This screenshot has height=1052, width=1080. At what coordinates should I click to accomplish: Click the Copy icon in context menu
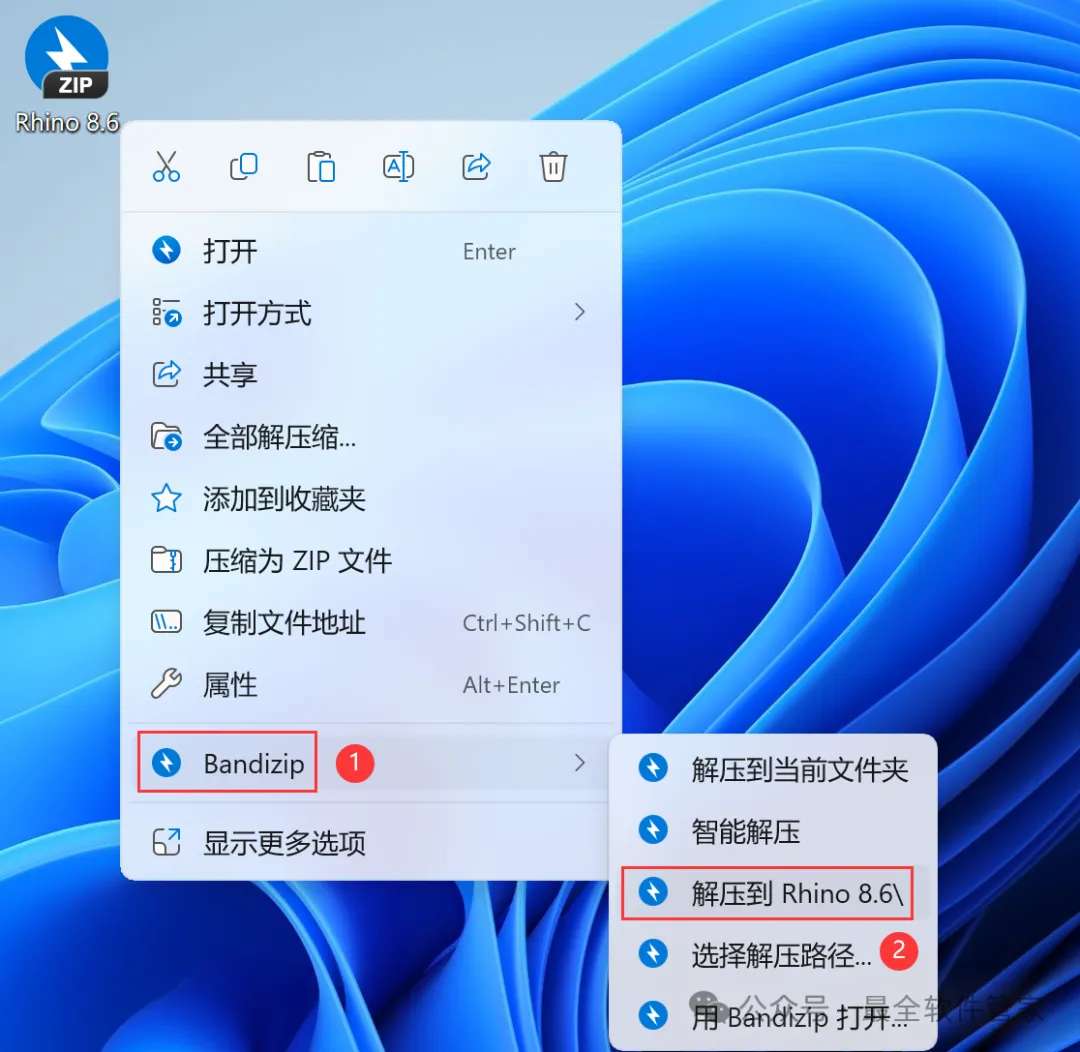click(x=244, y=167)
